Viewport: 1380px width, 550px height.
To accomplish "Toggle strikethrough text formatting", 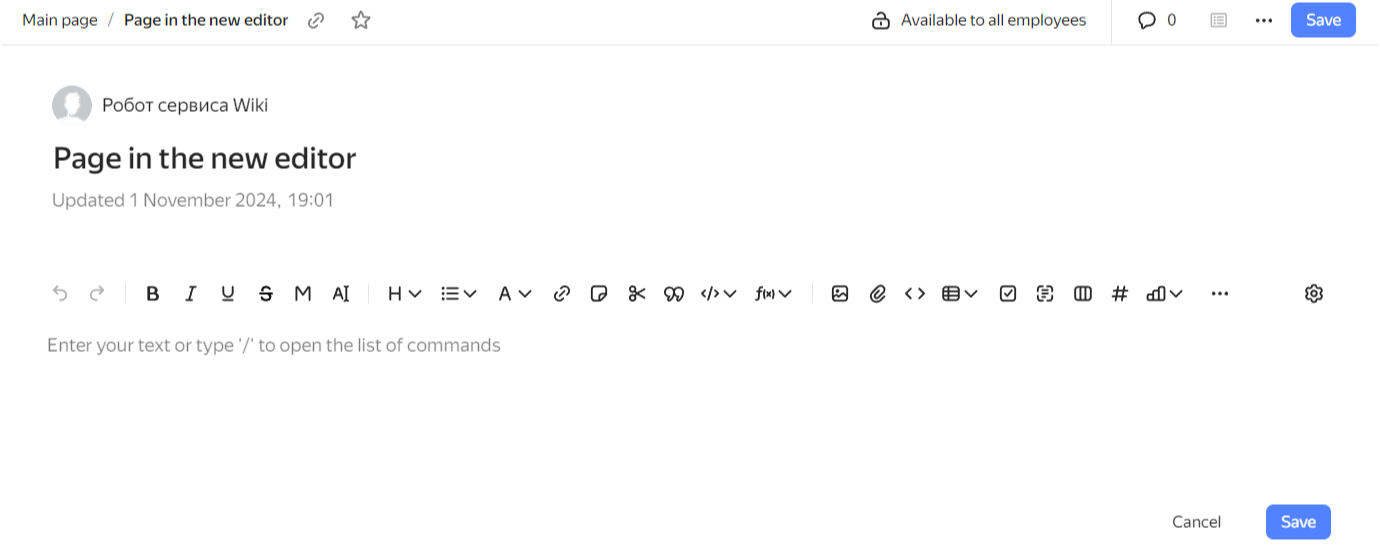I will coord(265,294).
